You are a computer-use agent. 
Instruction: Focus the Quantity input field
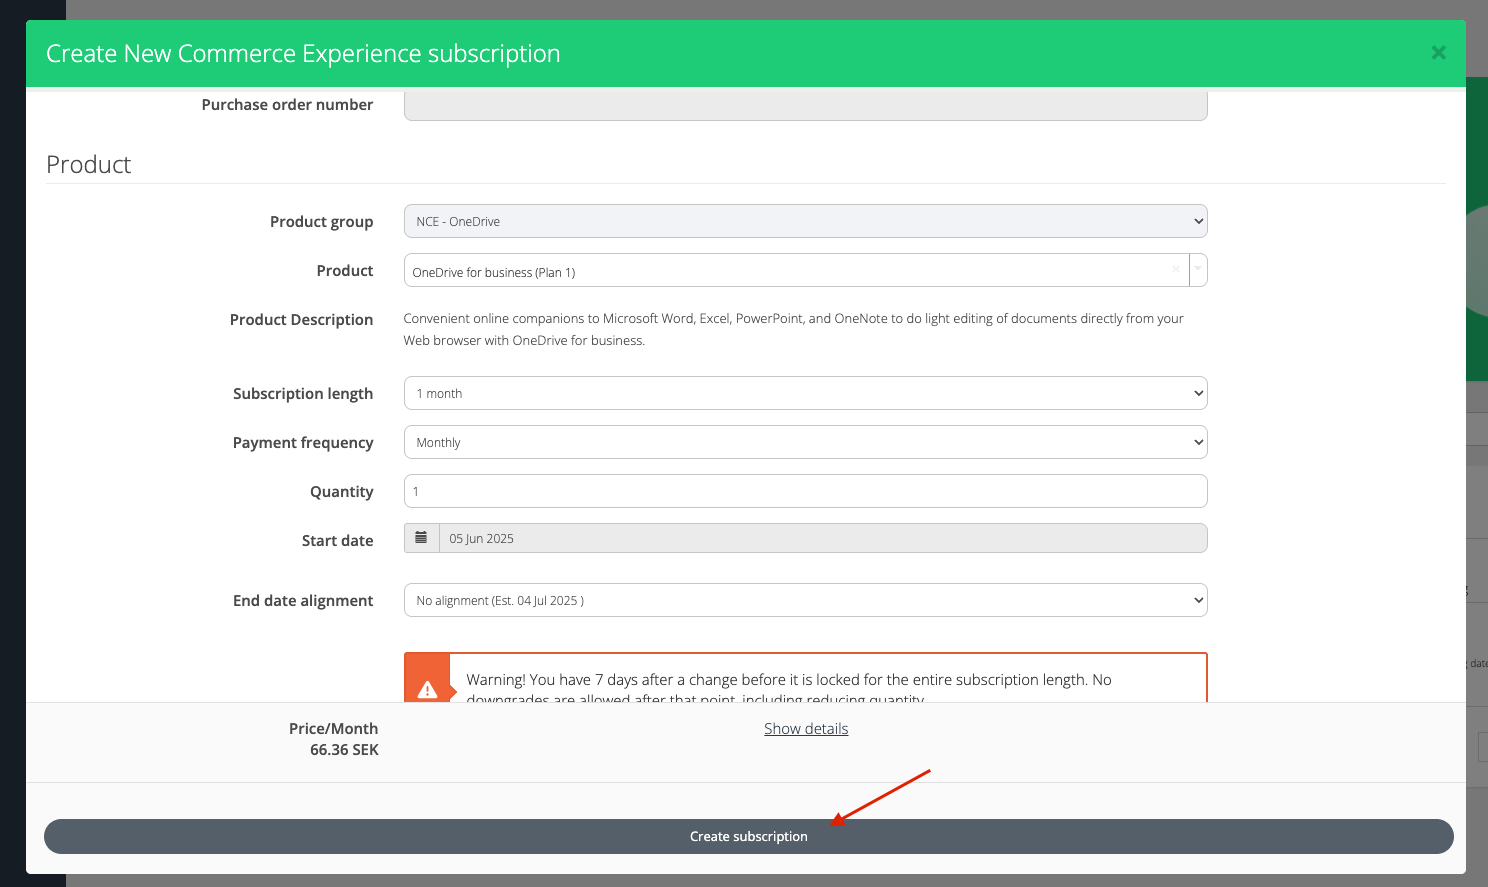[805, 491]
